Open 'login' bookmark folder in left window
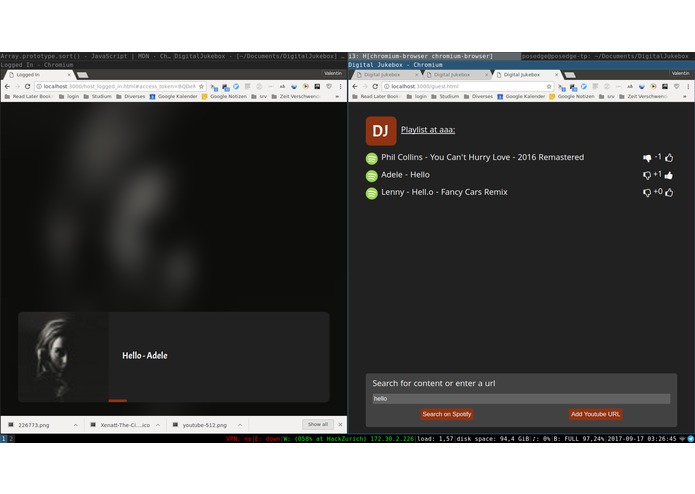695x494 pixels. pos(69,96)
